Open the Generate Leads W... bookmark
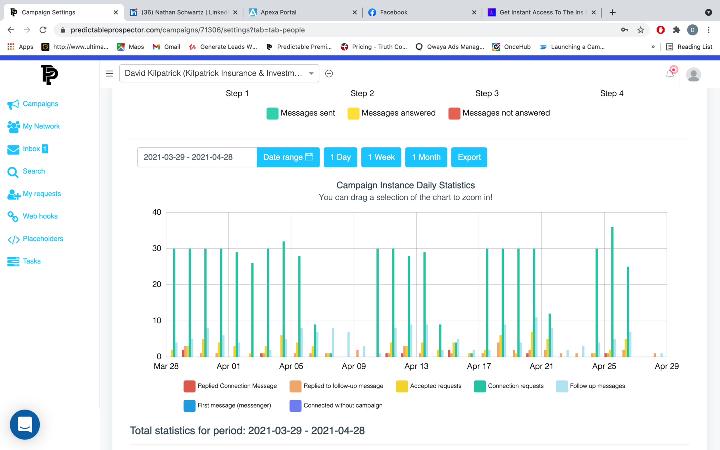The width and height of the screenshot is (720, 450). point(223,46)
